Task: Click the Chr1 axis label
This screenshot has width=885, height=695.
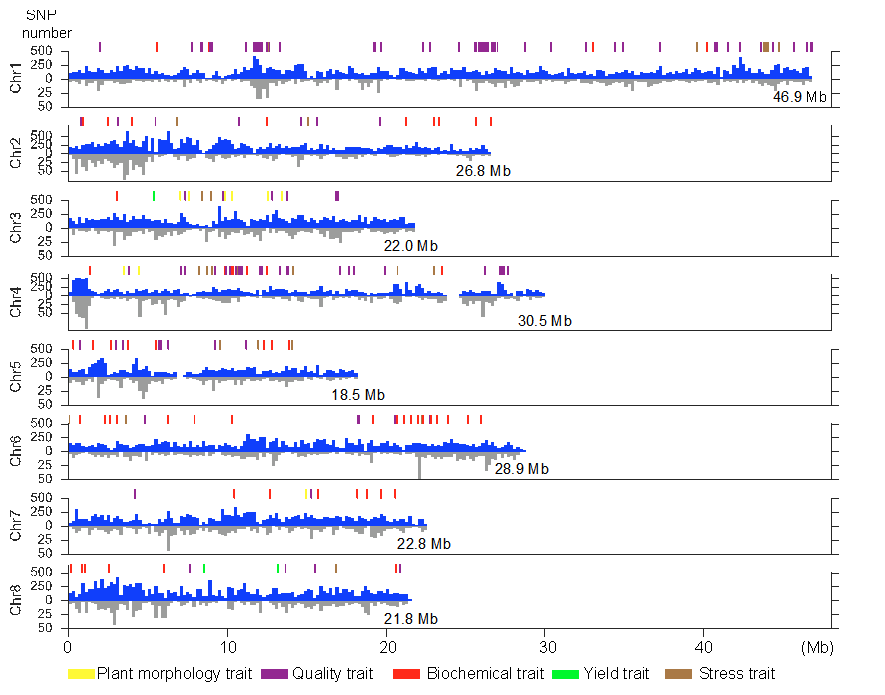Action: tap(16, 77)
